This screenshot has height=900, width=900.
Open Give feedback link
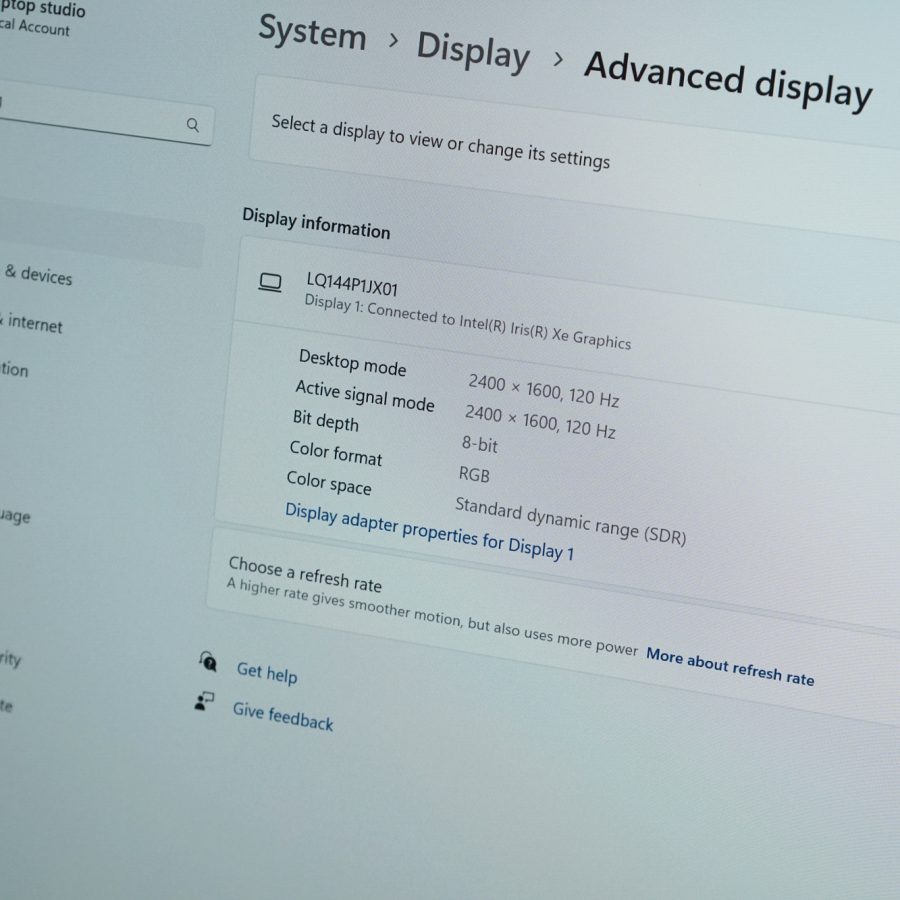[x=282, y=716]
